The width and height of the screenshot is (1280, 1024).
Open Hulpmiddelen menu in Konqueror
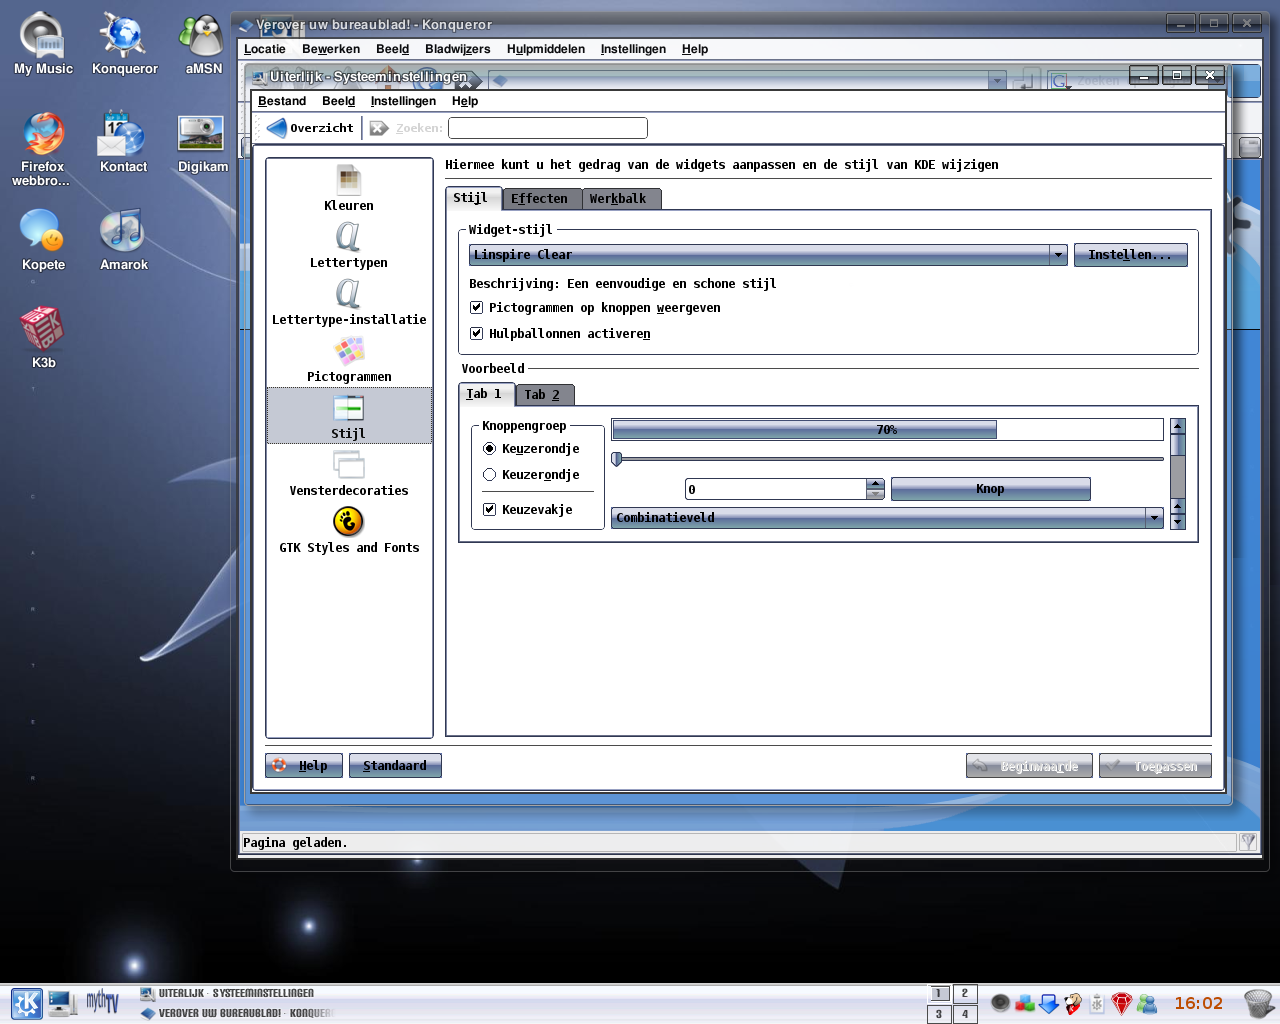546,49
